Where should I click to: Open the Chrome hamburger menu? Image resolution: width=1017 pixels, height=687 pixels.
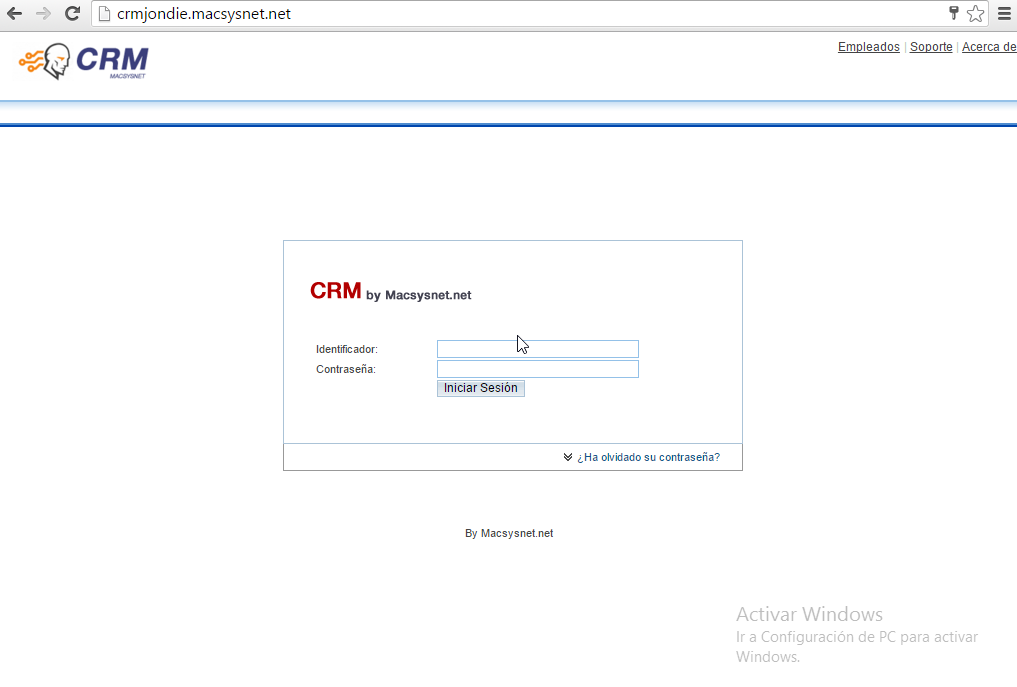click(1004, 14)
